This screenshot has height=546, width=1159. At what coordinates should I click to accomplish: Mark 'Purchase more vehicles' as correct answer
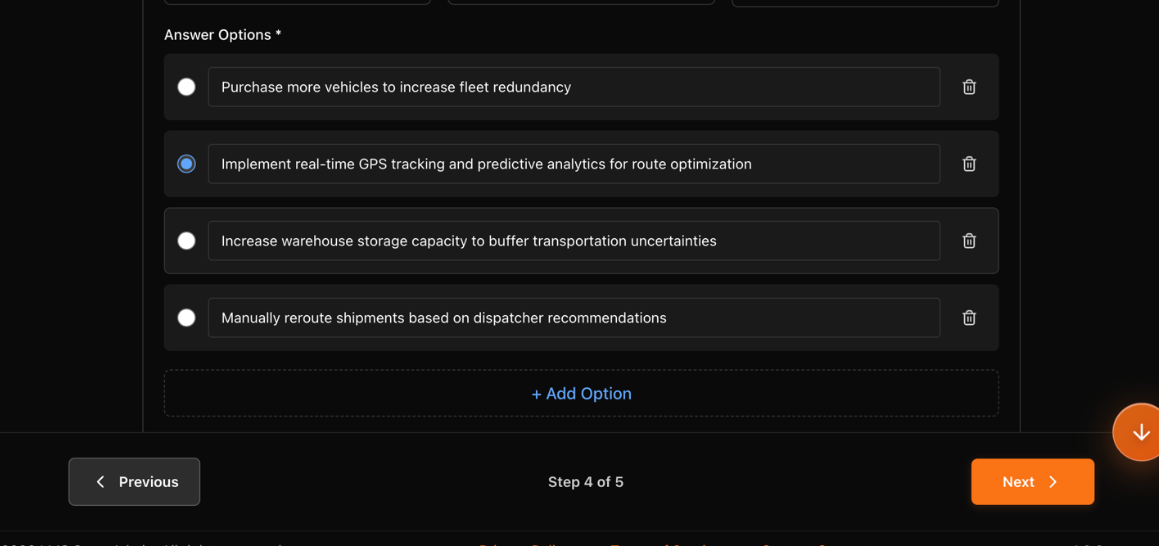click(186, 87)
